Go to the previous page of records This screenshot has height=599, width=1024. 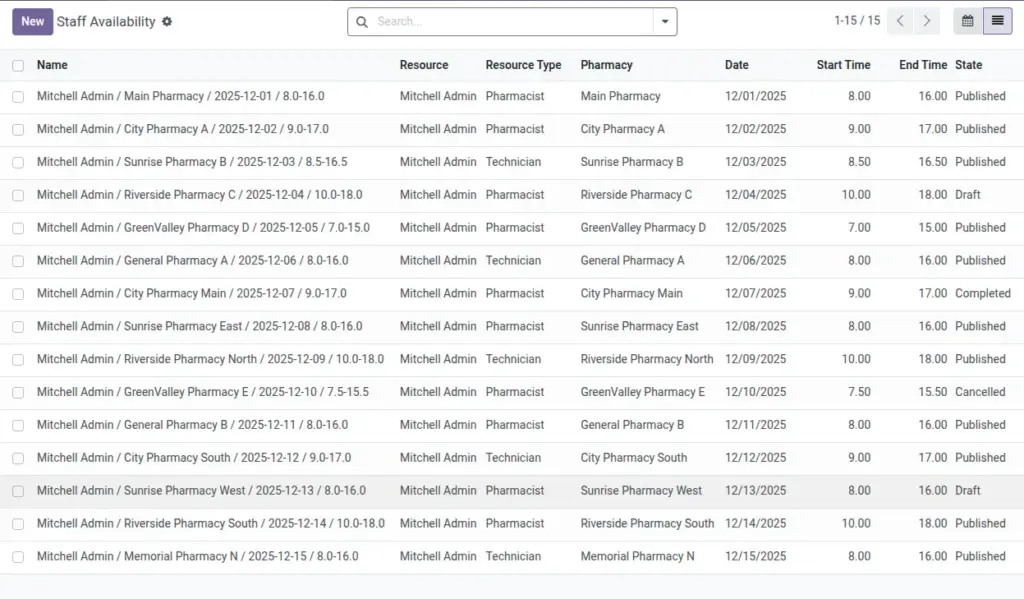coord(900,21)
